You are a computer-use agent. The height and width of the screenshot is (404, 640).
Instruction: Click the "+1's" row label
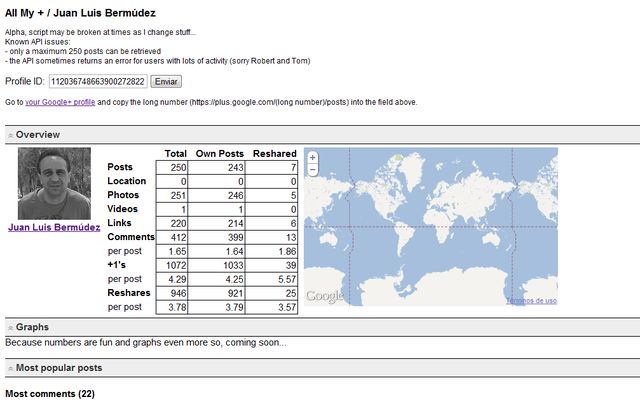[x=116, y=265]
